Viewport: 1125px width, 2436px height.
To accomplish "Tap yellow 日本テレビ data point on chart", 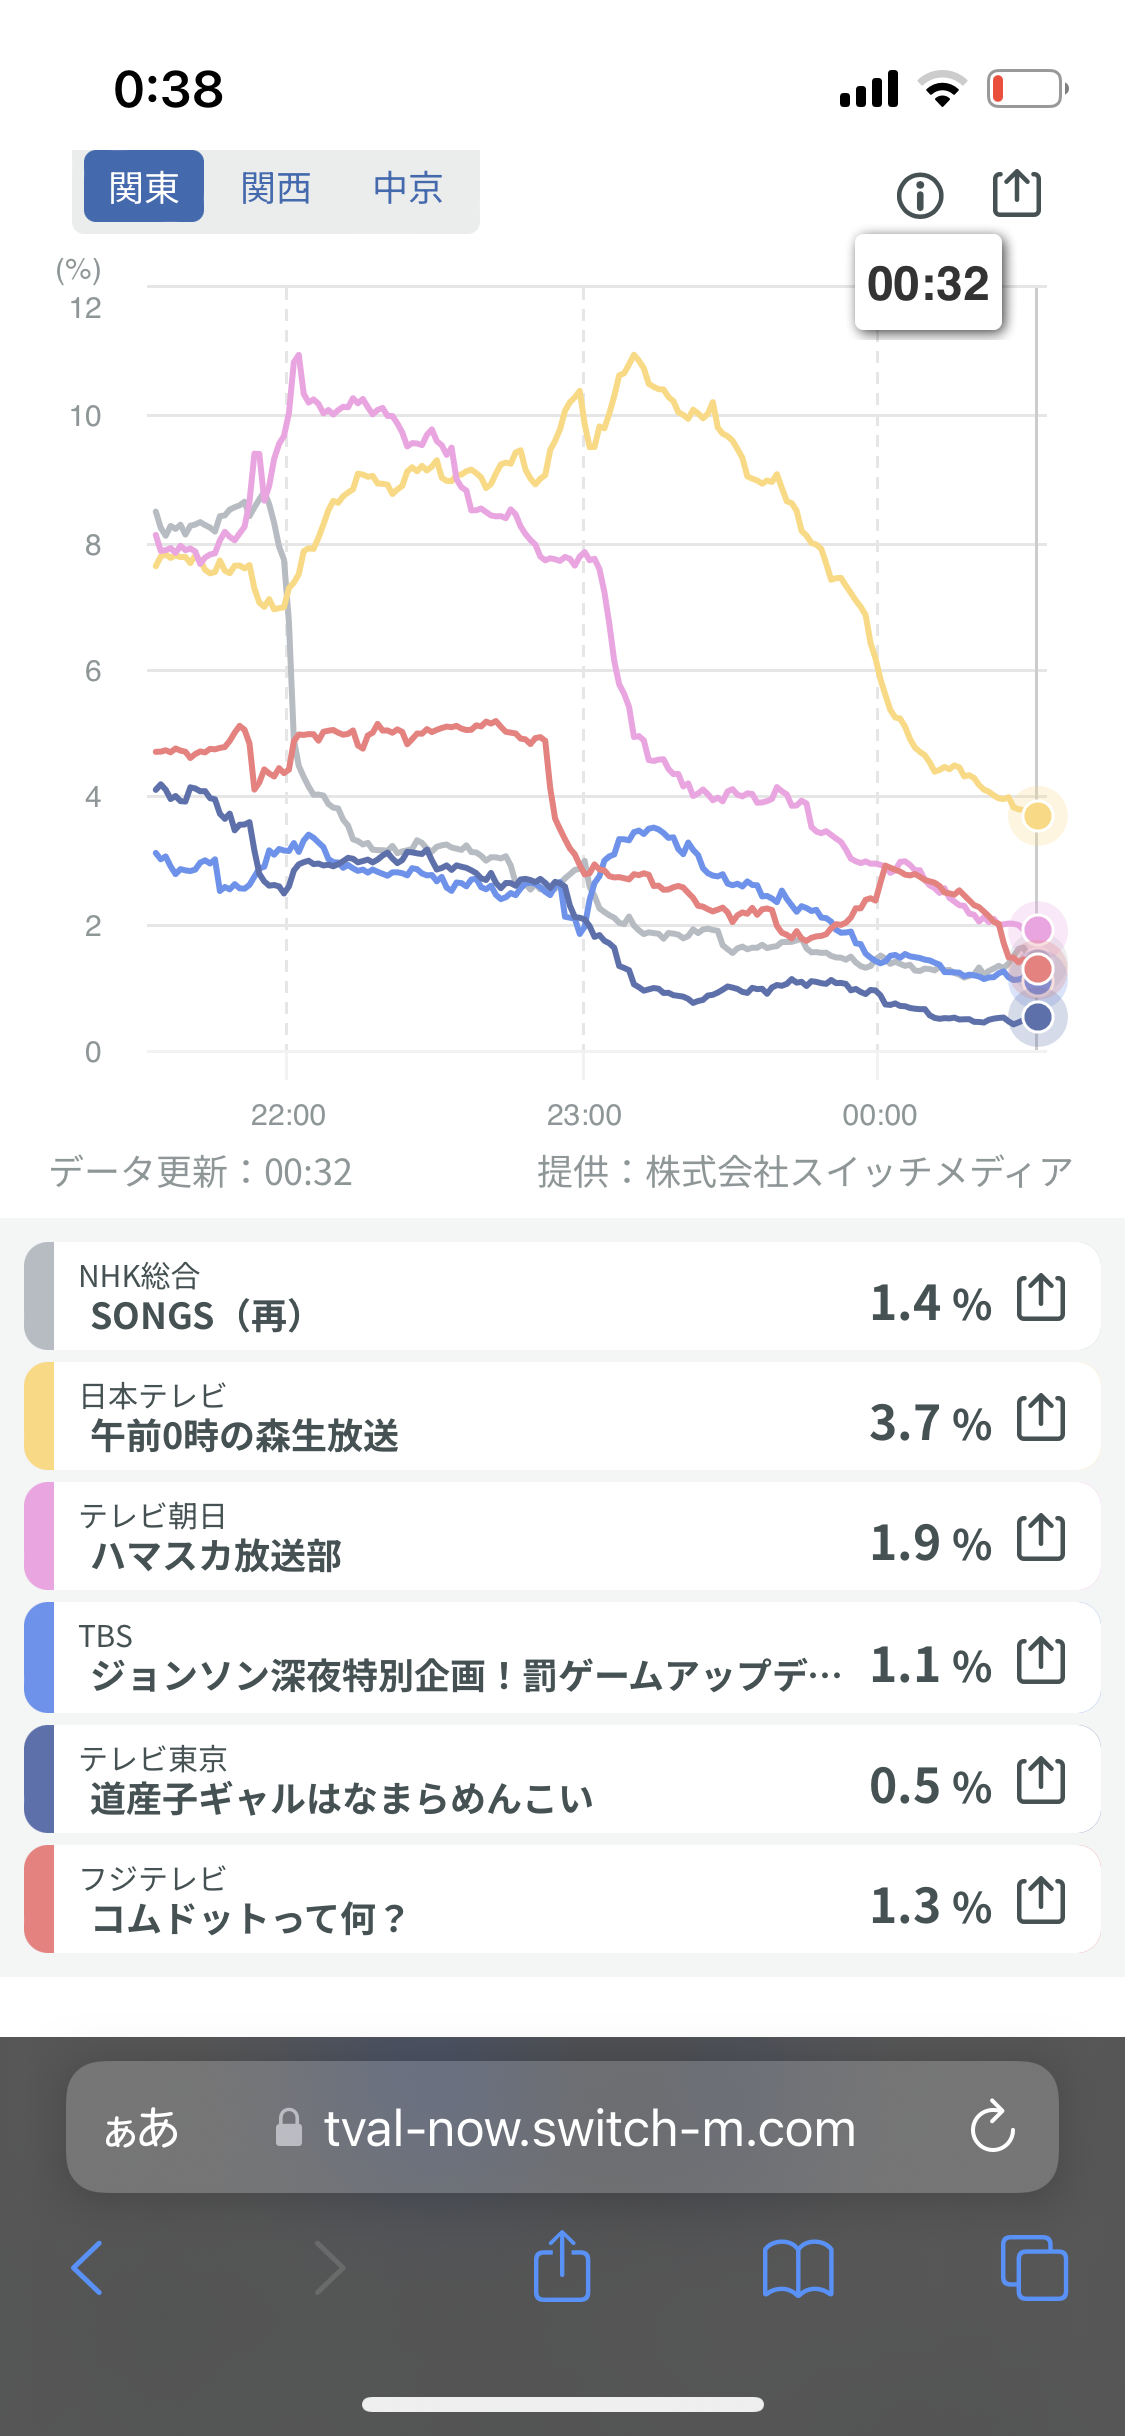I will tap(1037, 816).
